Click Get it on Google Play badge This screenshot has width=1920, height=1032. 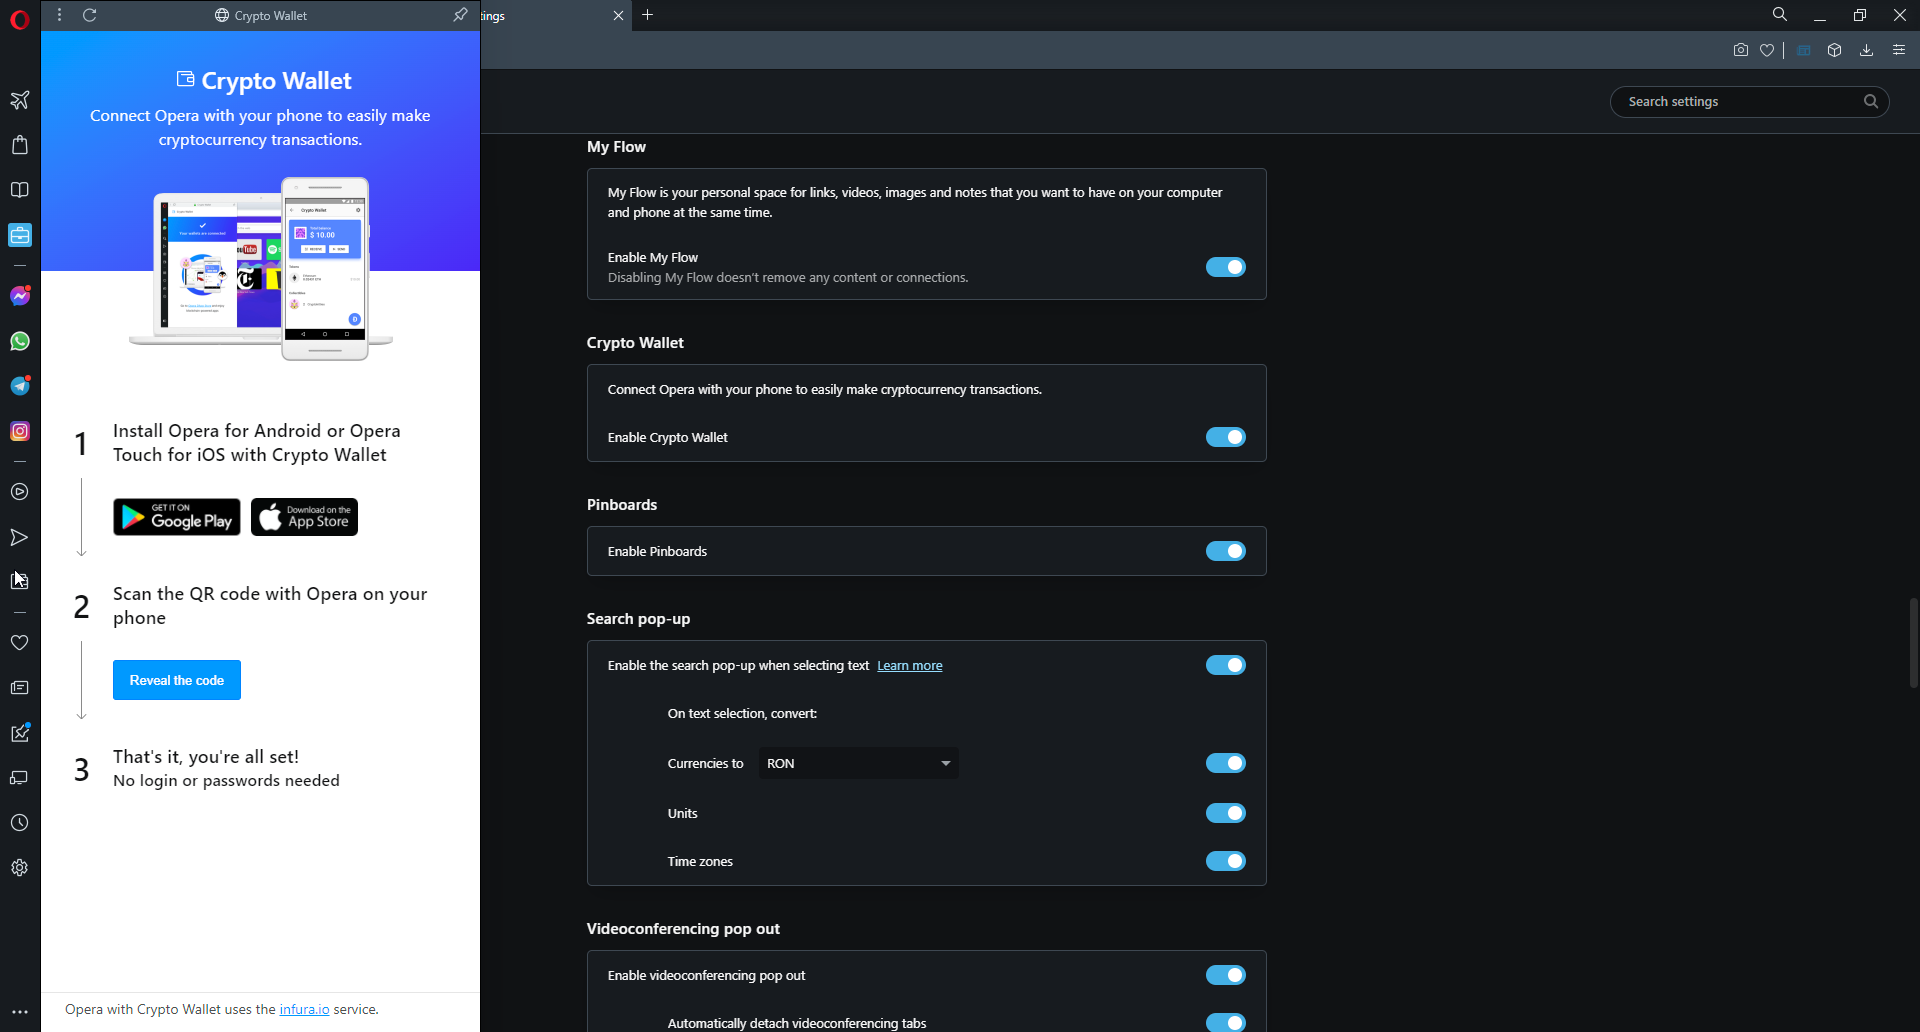click(x=177, y=517)
